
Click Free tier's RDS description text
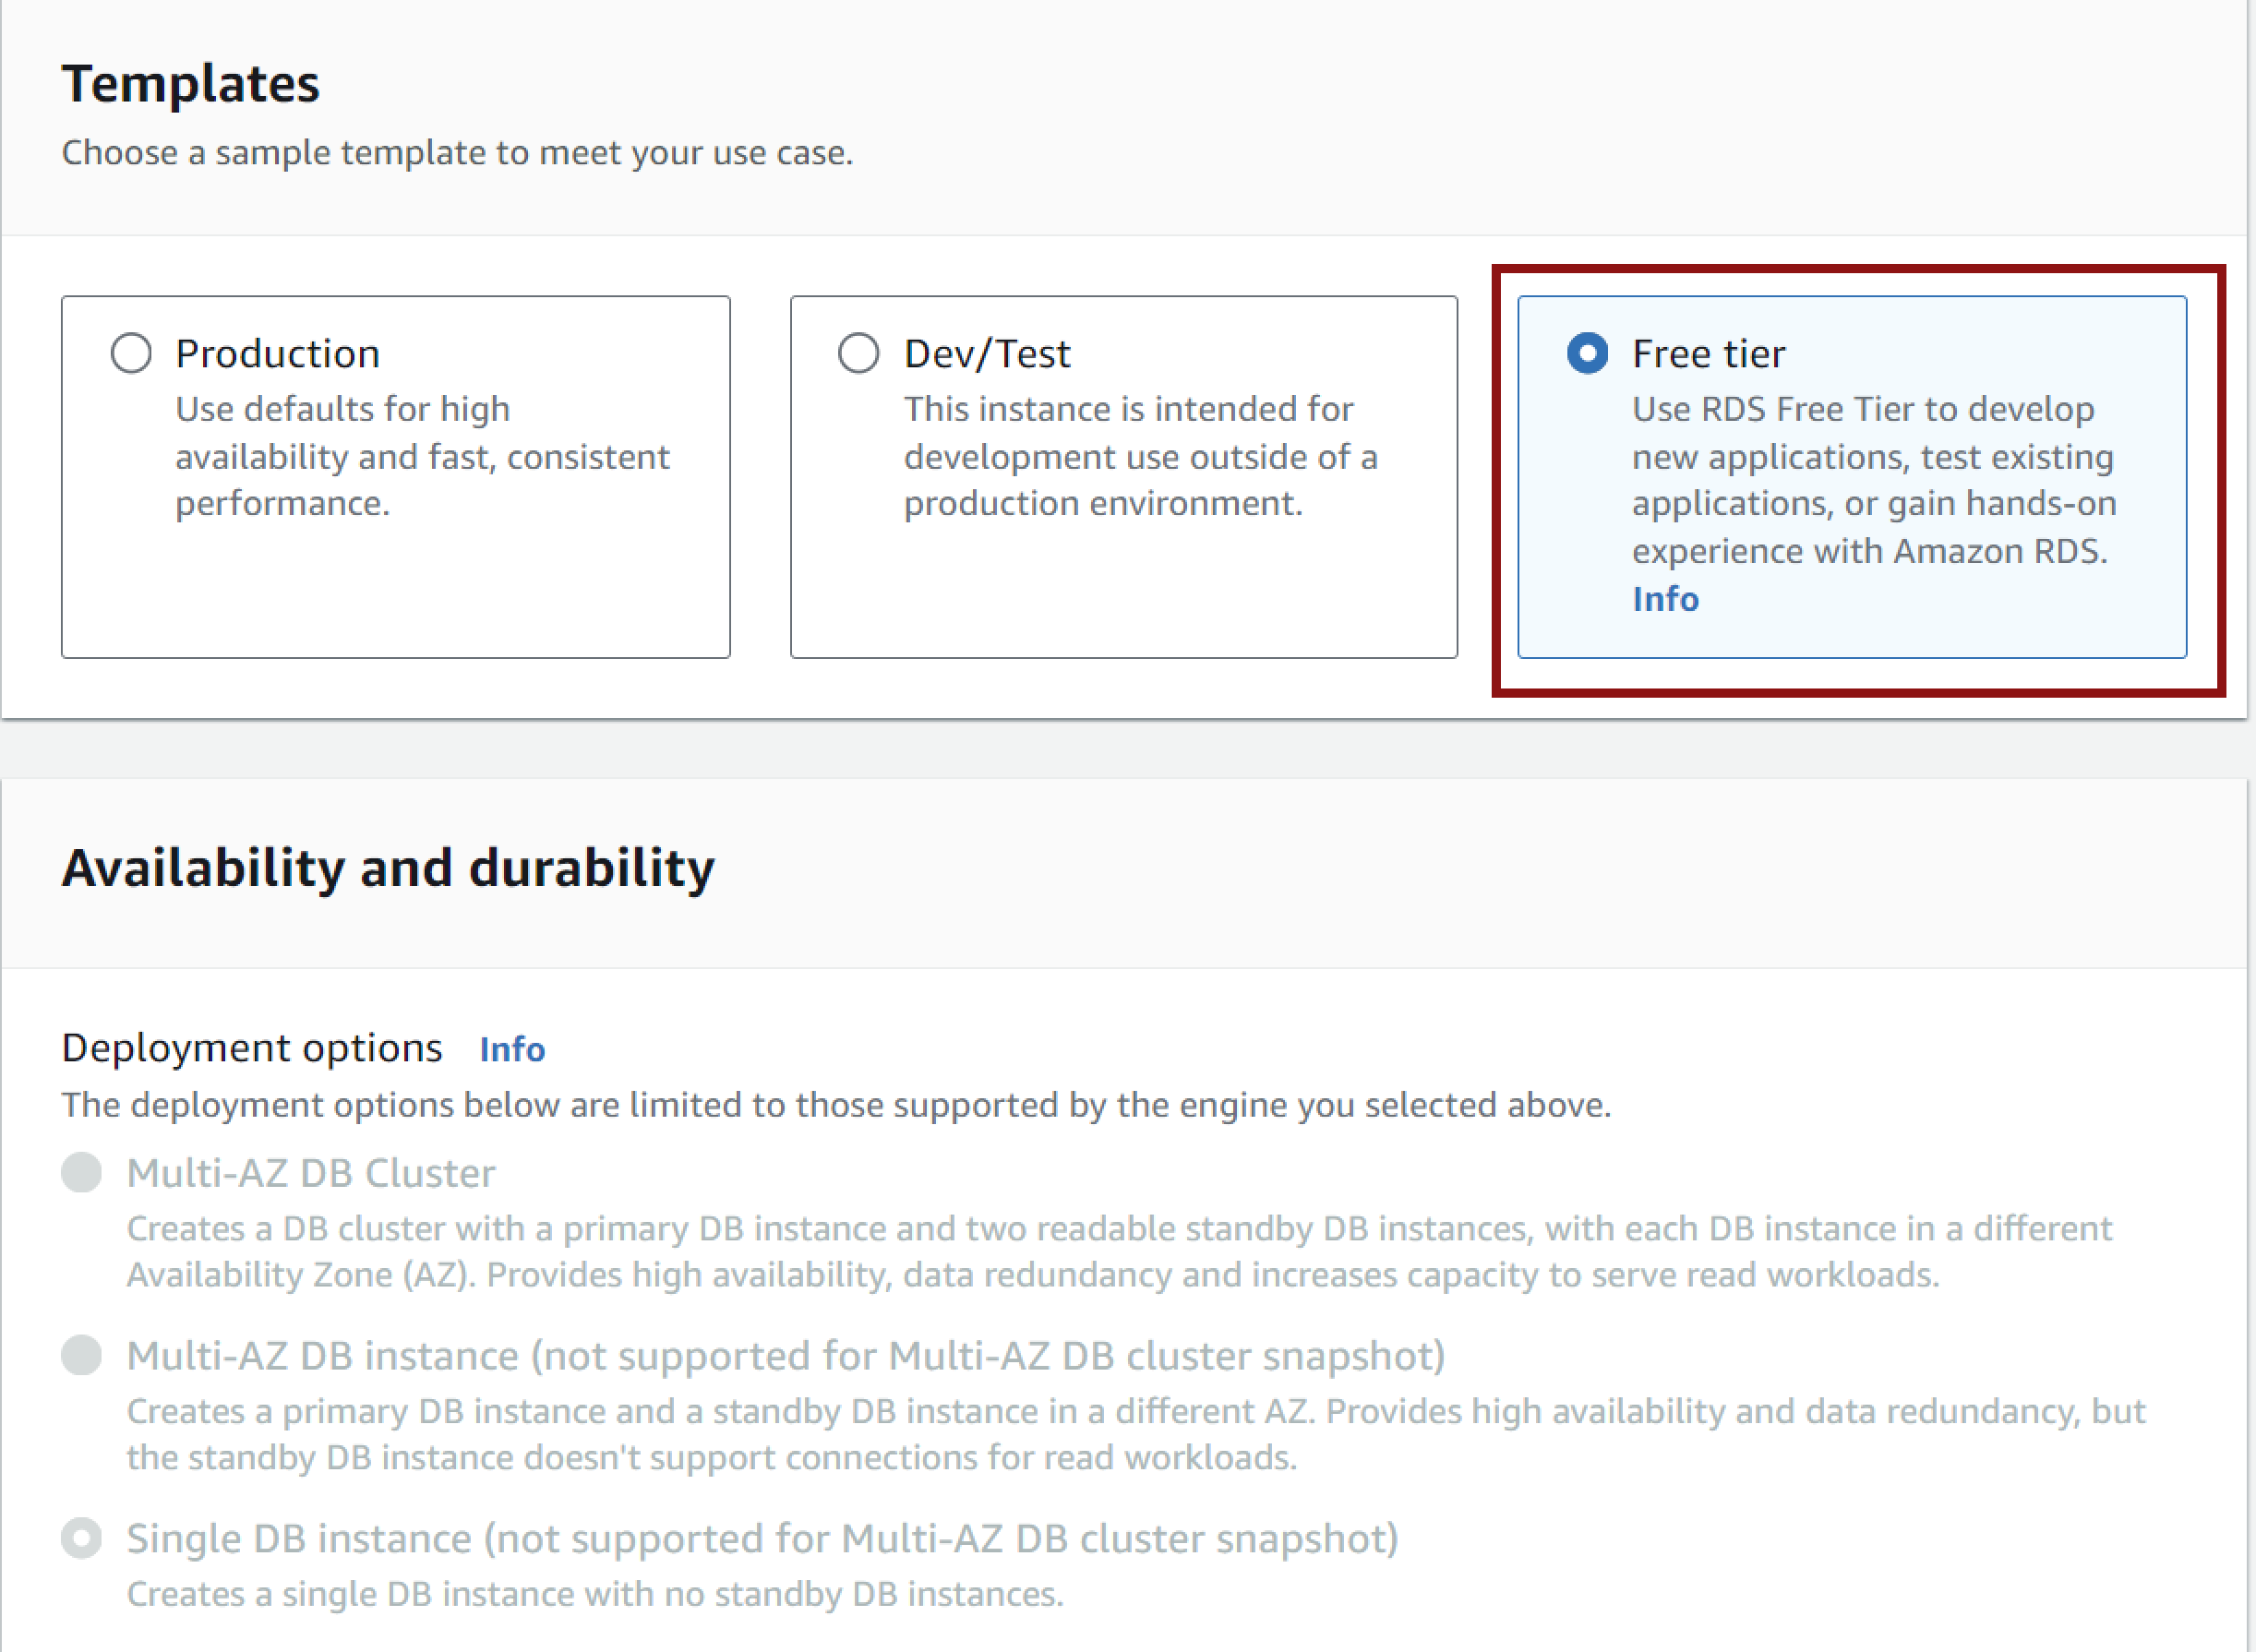pos(1874,480)
